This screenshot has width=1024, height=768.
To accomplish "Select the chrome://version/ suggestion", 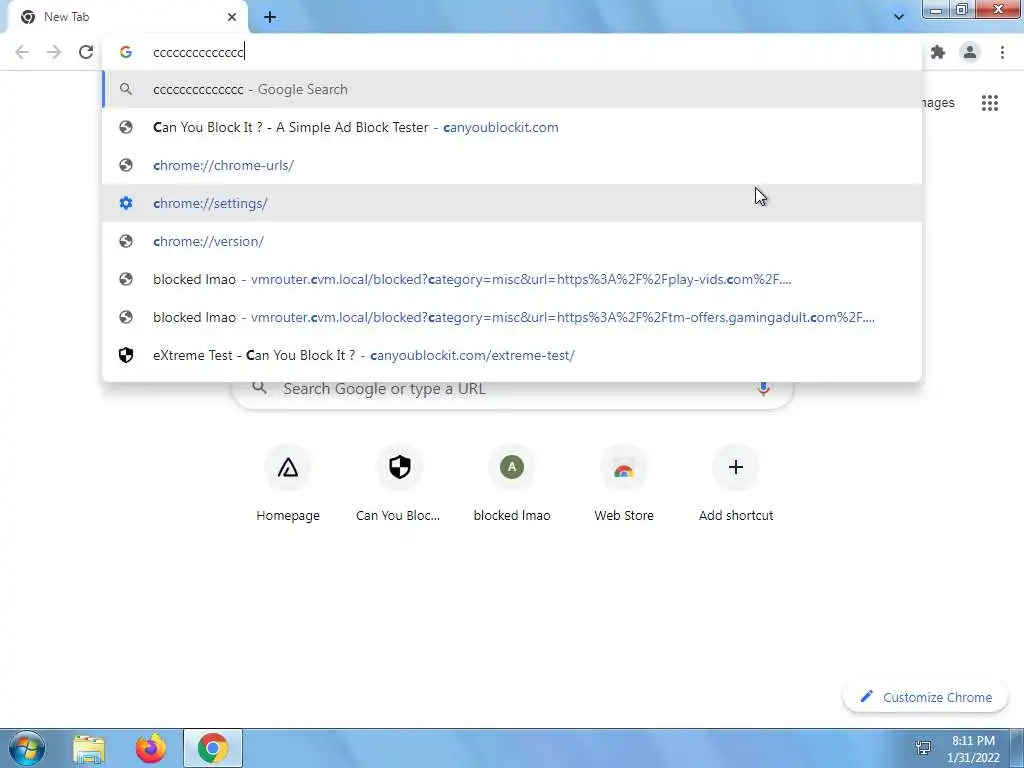I will pyautogui.click(x=512, y=241).
